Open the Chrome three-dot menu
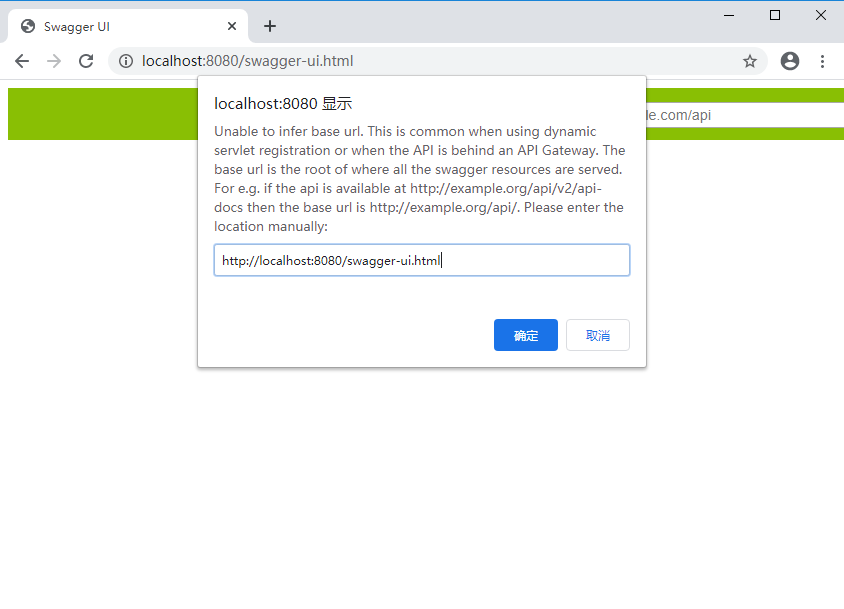Screen dimensions: 844x609 click(822, 61)
